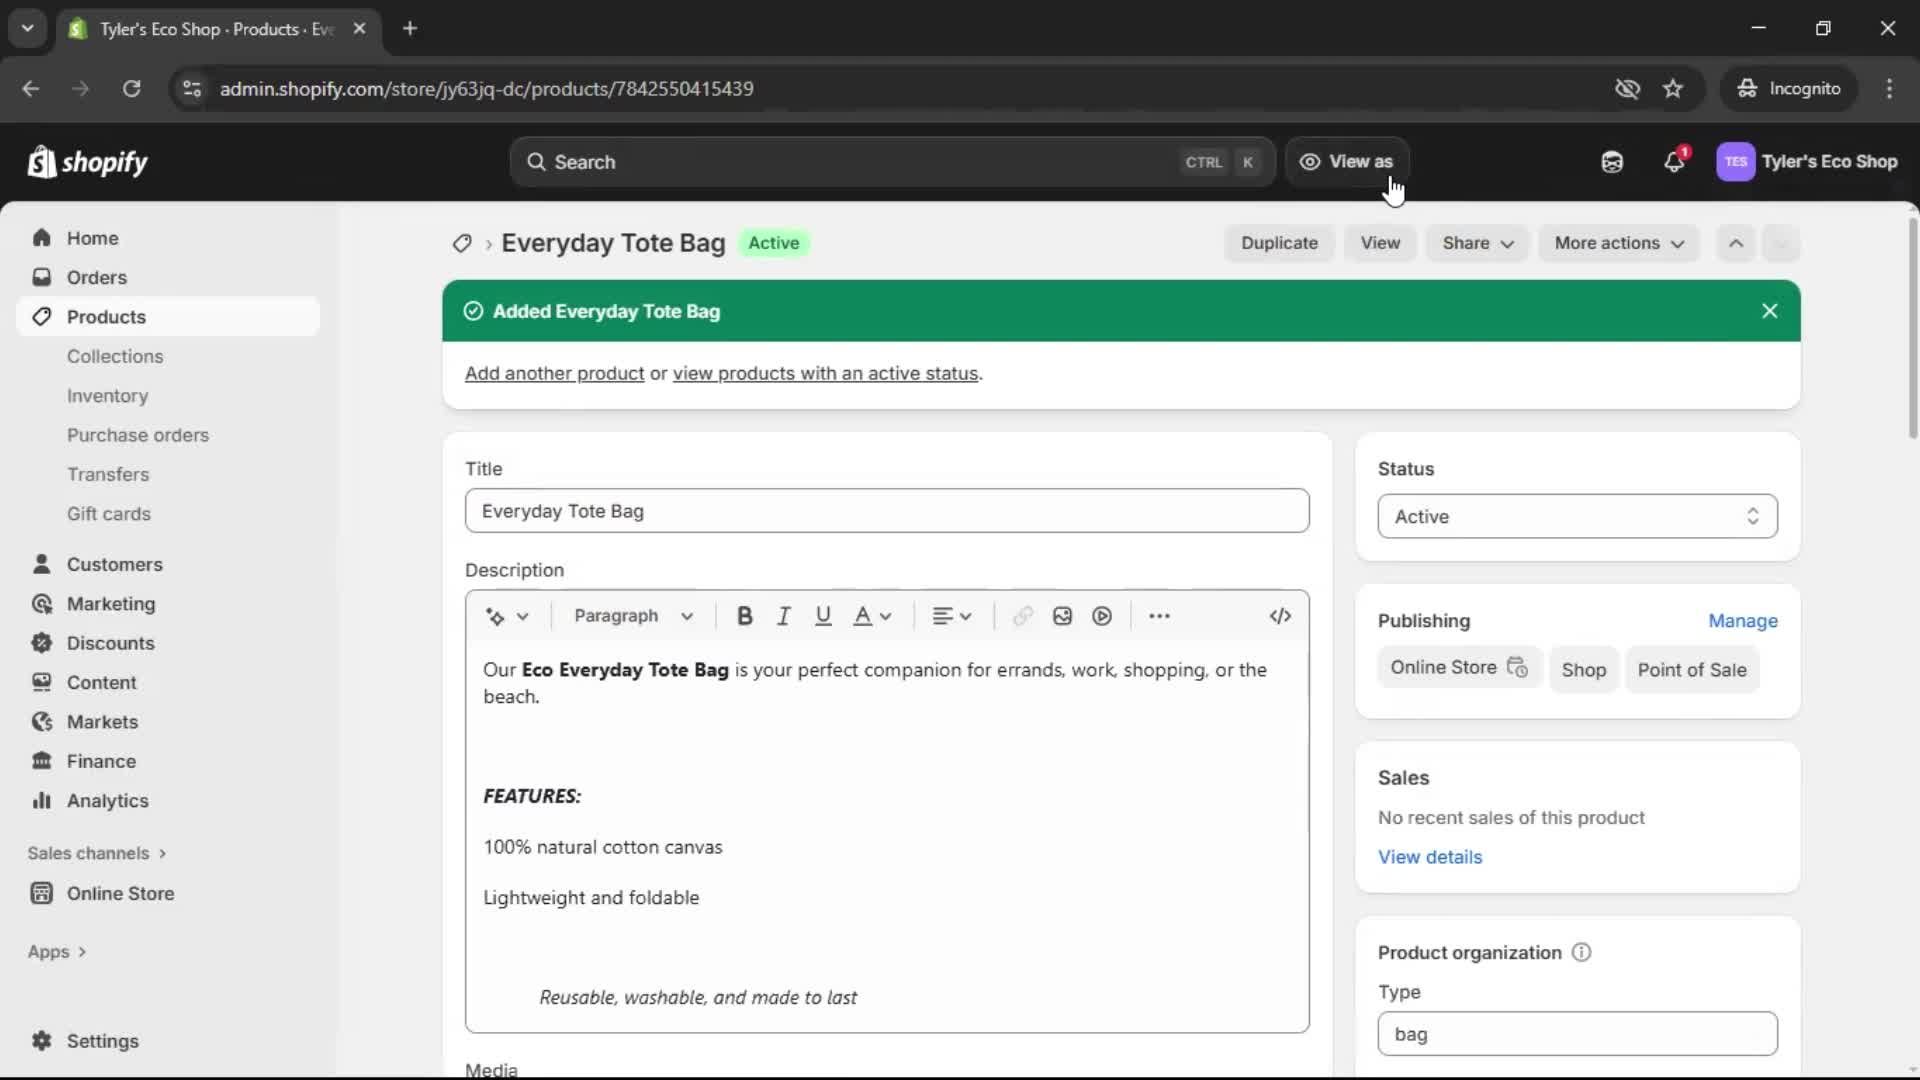Navigate to Analytics in the sidebar
This screenshot has height=1080, width=1920.
(105, 800)
